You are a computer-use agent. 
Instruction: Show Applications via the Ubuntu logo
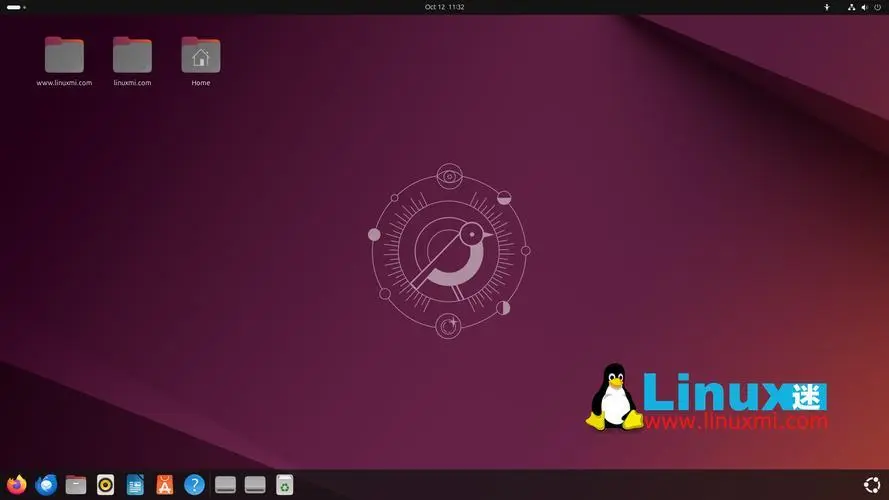(872, 485)
